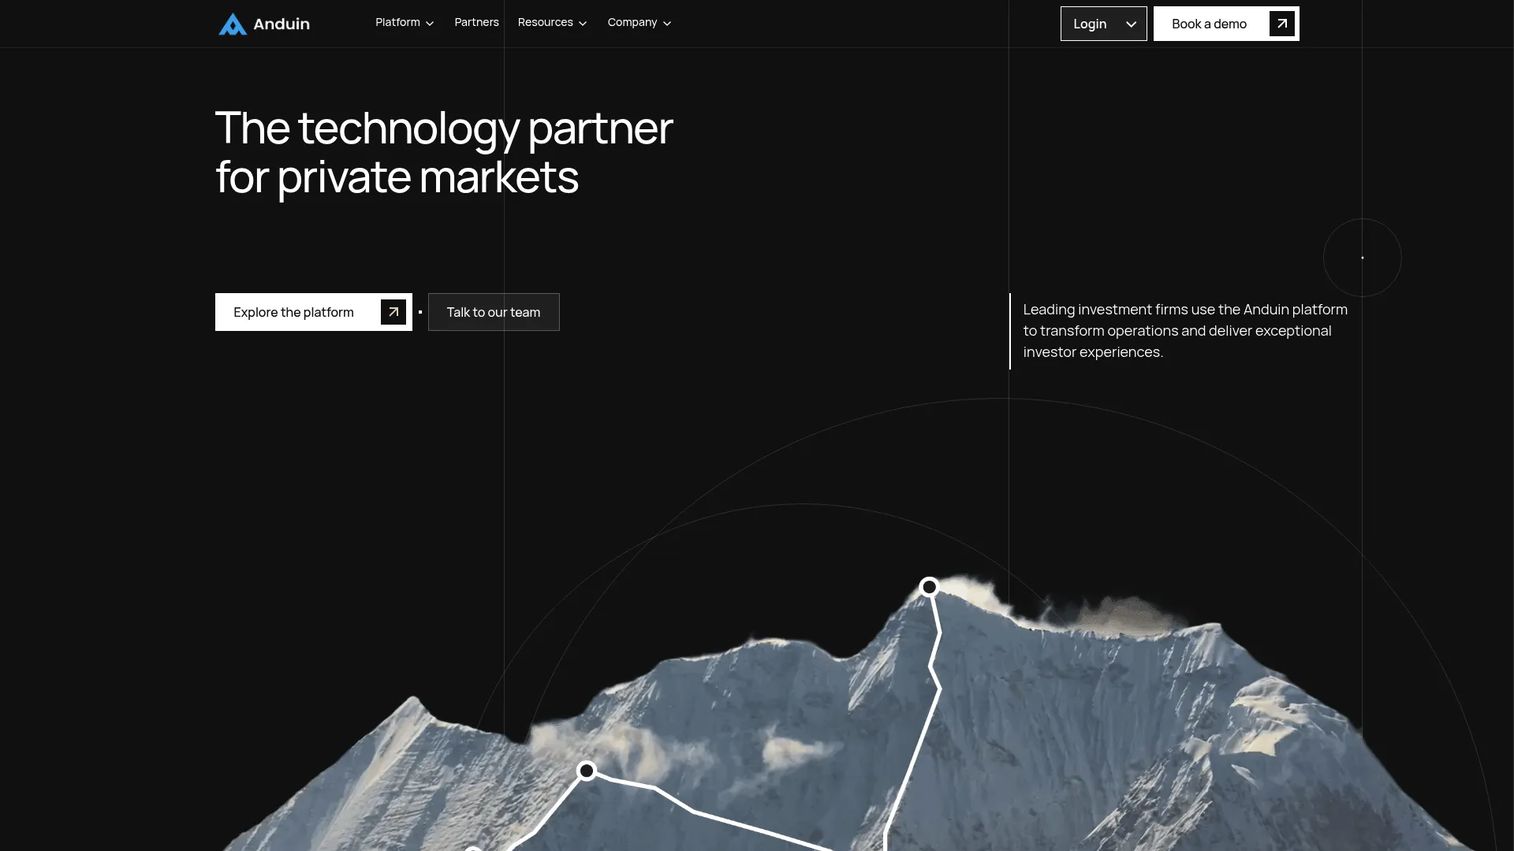1514x851 pixels.
Task: Click the Anduin logo icon
Action: coord(232,24)
